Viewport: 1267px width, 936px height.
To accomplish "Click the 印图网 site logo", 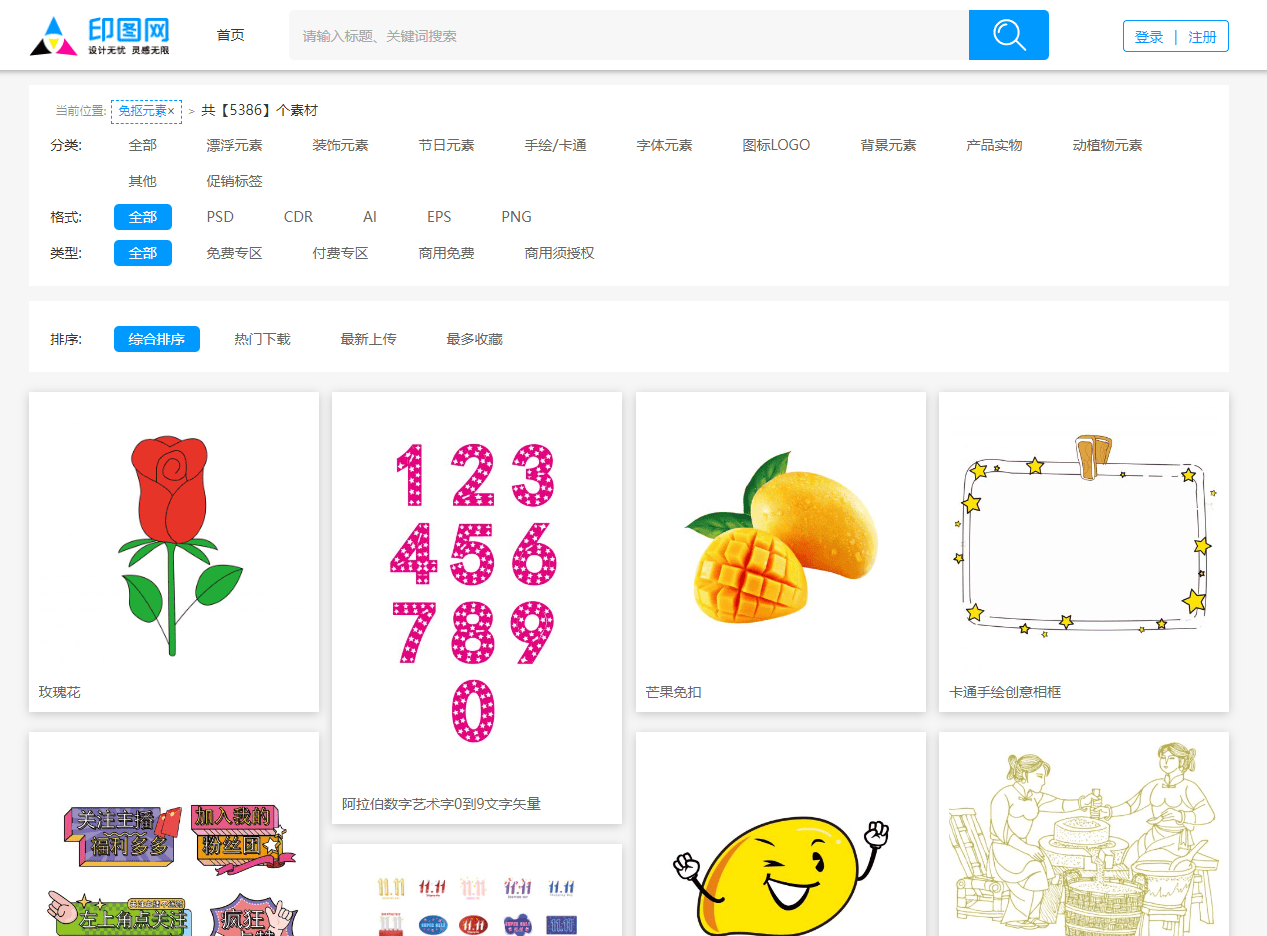I will point(97,34).
